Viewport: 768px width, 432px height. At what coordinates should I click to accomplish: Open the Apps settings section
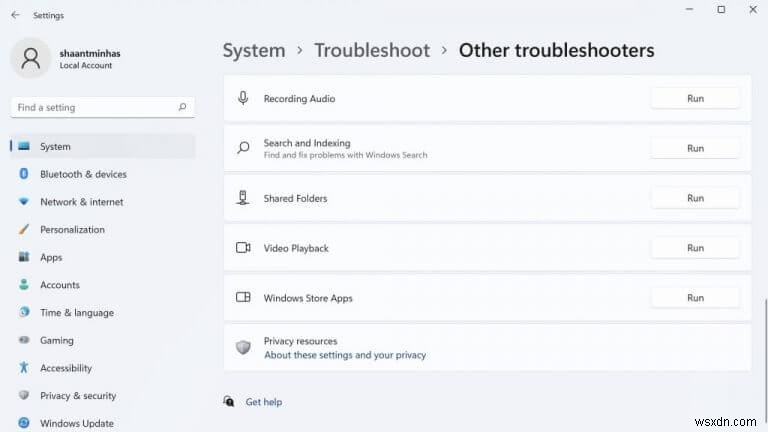point(51,257)
